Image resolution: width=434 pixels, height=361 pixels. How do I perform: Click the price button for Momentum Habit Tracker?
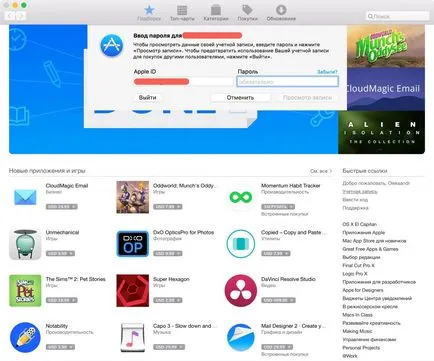coord(278,207)
